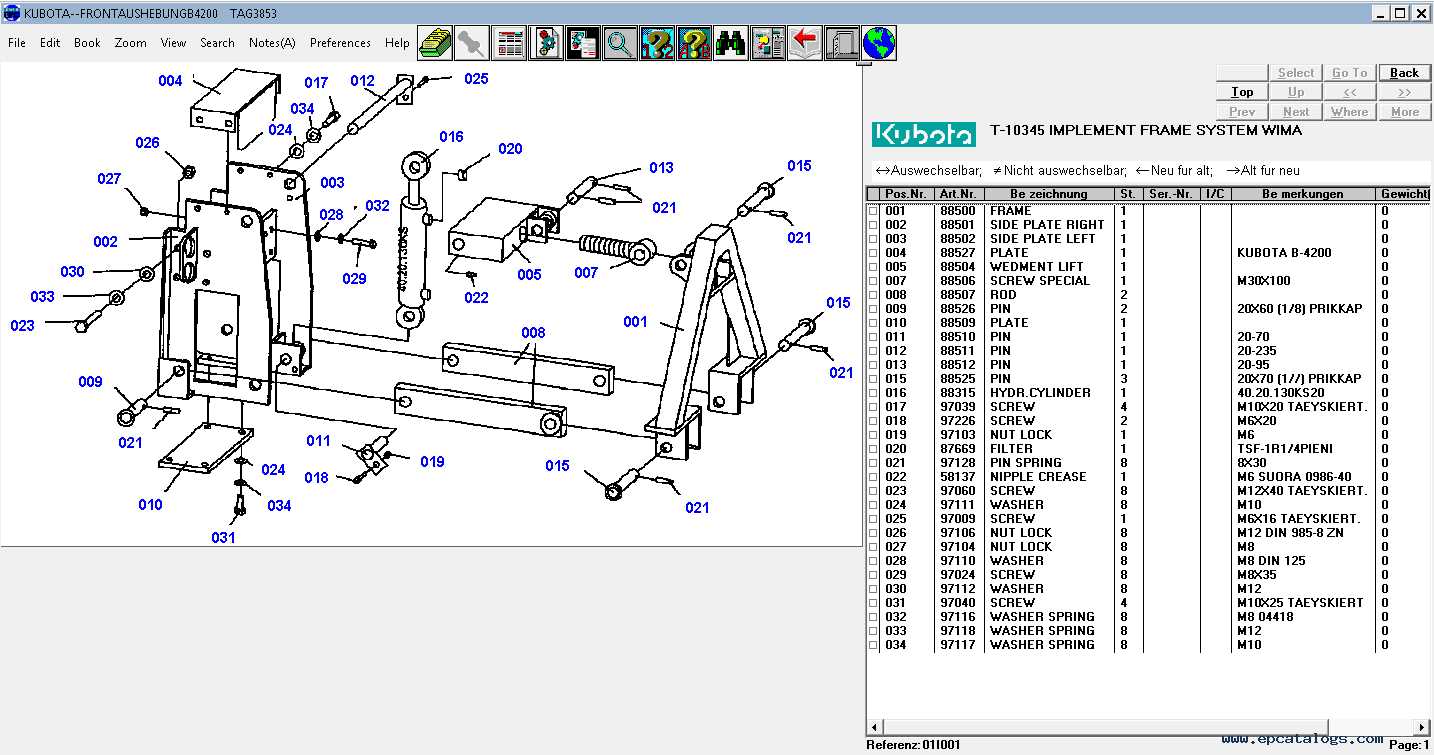Open the Edit menu
This screenshot has height=755, width=1434.
point(50,43)
